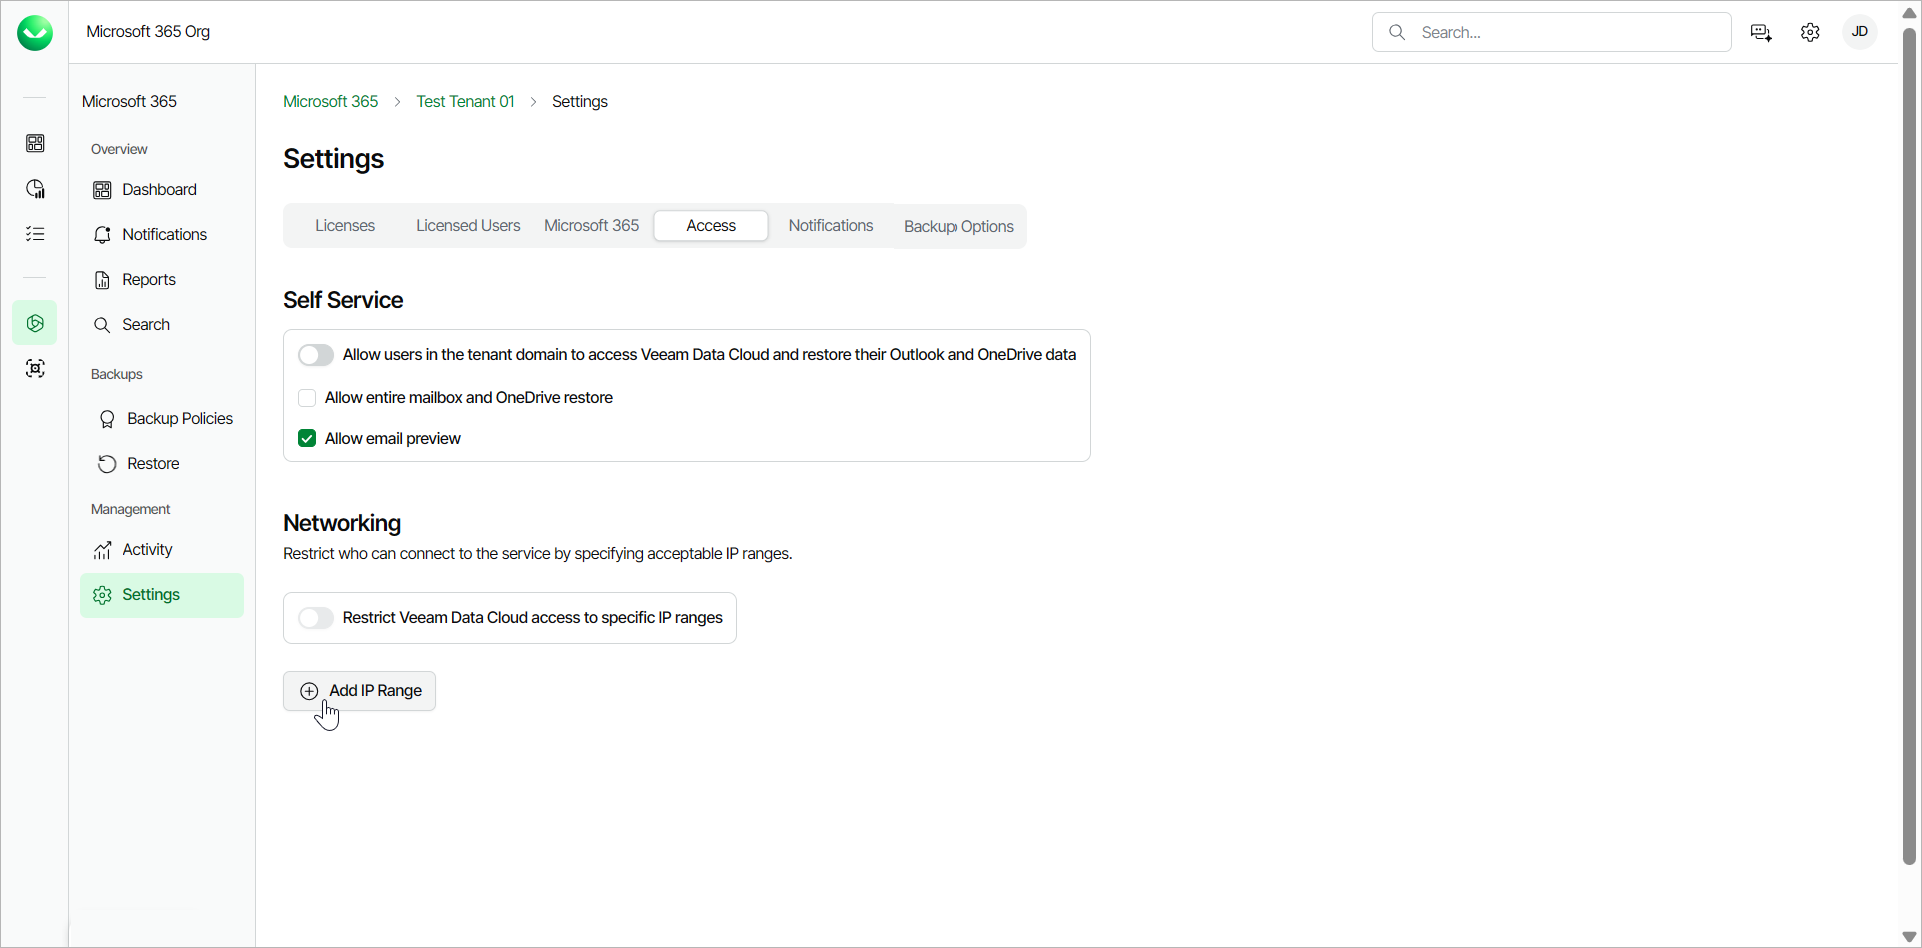The width and height of the screenshot is (1922, 948).
Task: Switch to the Licensed Users tab
Action: (468, 226)
